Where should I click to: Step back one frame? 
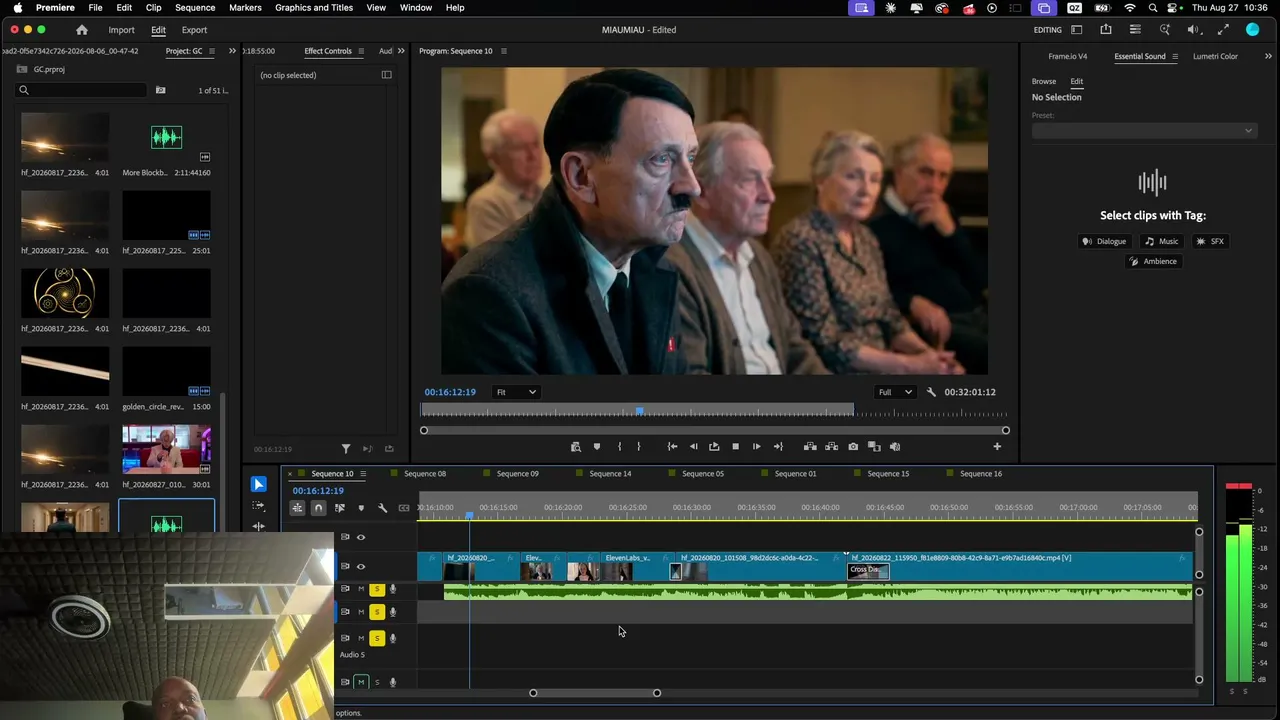pos(693,447)
